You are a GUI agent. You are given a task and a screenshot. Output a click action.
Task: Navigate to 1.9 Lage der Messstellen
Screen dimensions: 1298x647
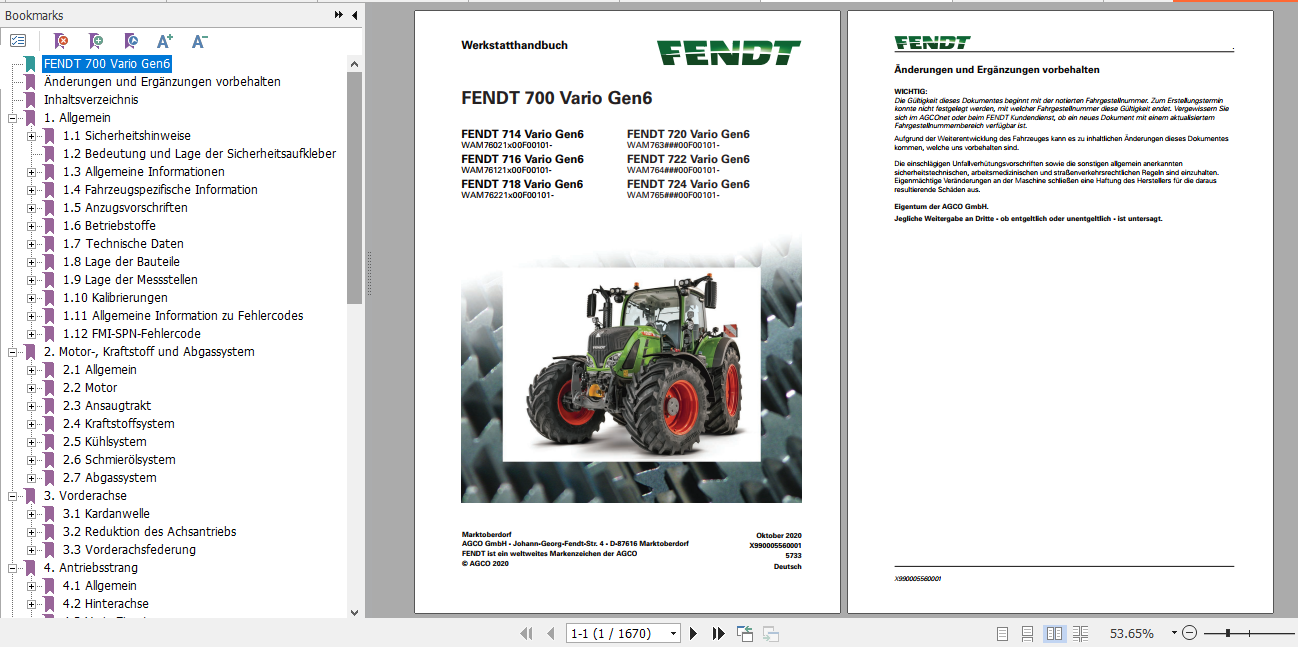[130, 280]
